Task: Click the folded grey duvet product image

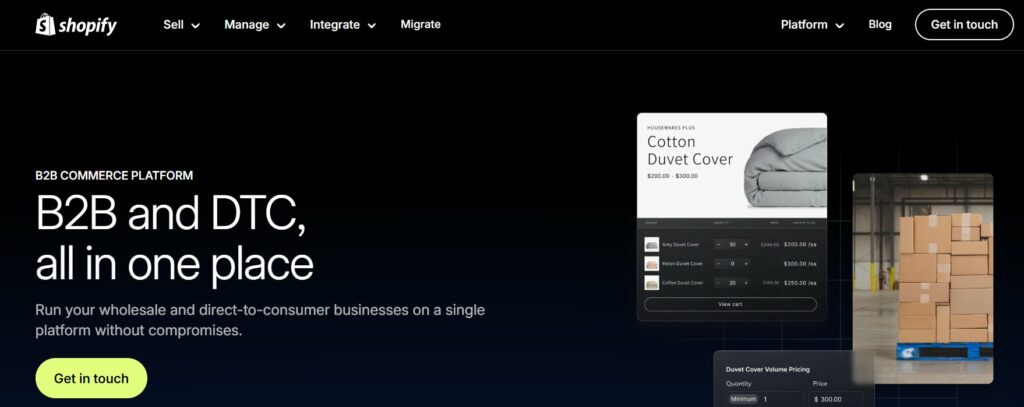Action: pyautogui.click(x=786, y=168)
